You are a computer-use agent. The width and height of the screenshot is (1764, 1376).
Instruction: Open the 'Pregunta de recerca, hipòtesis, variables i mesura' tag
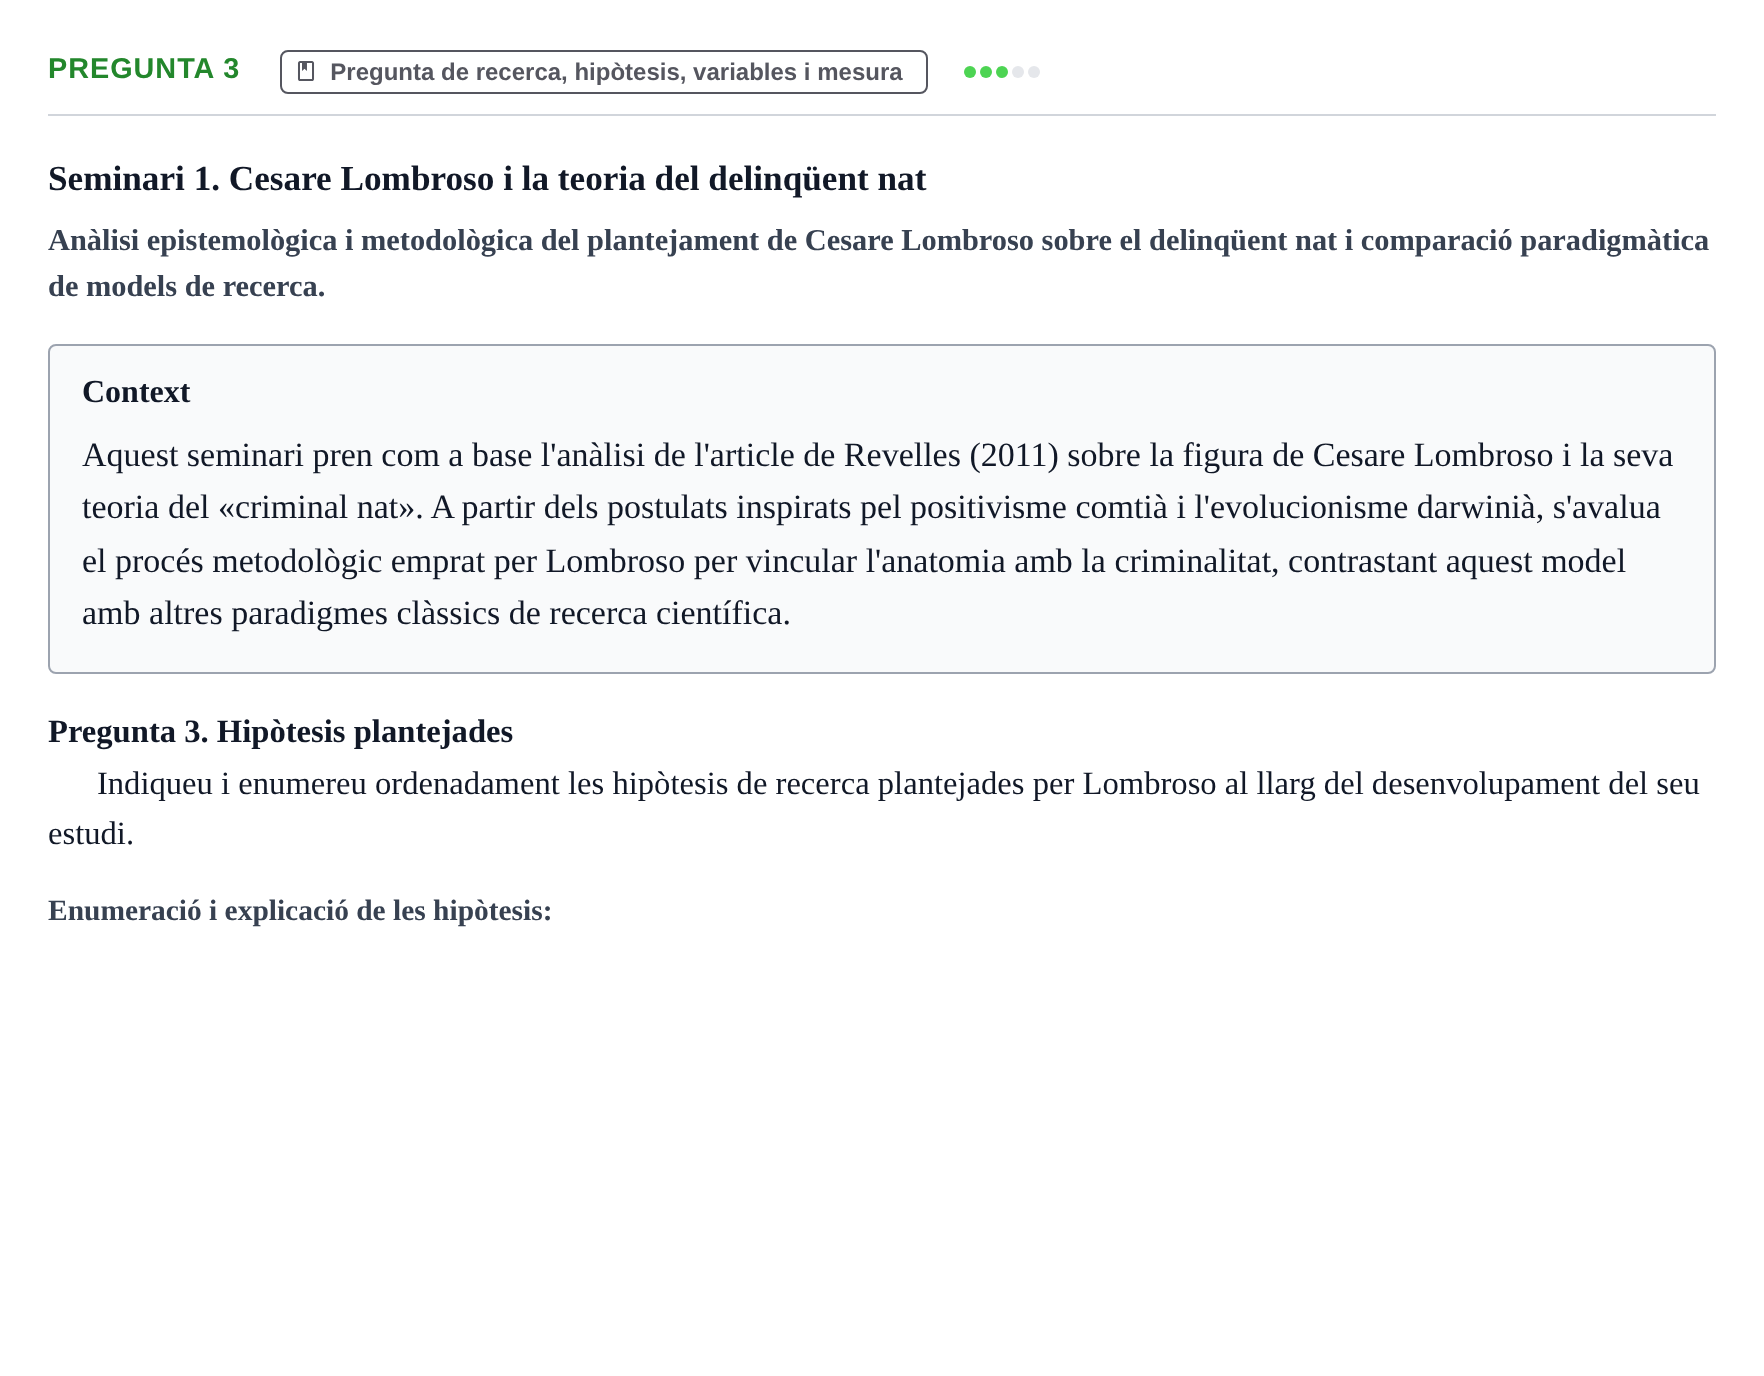point(604,72)
